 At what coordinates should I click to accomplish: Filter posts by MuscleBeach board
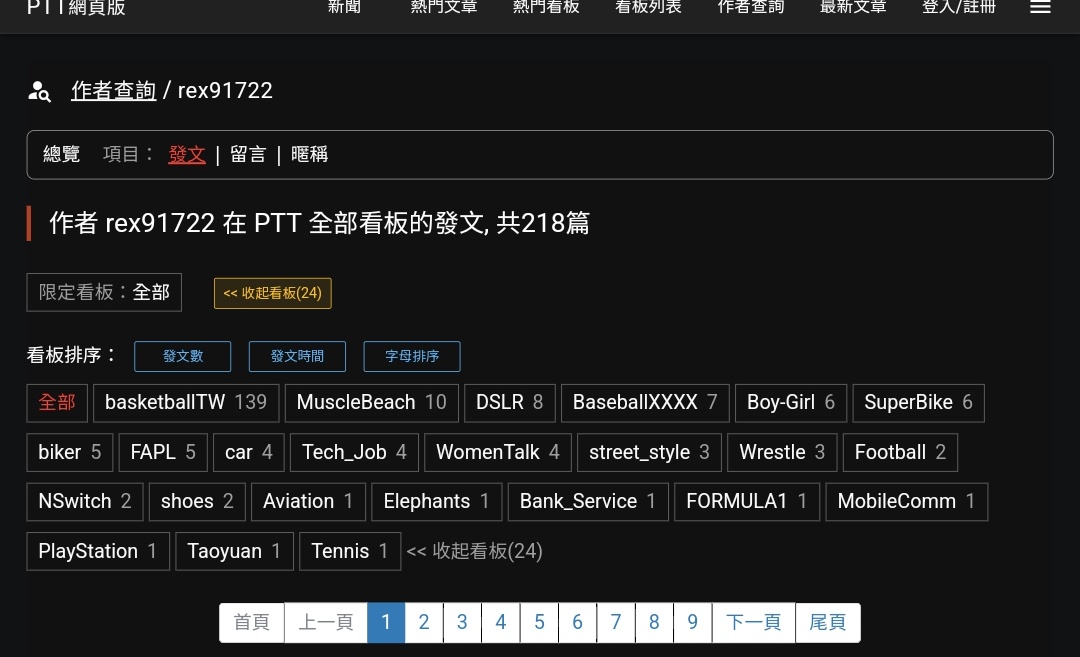(x=371, y=402)
